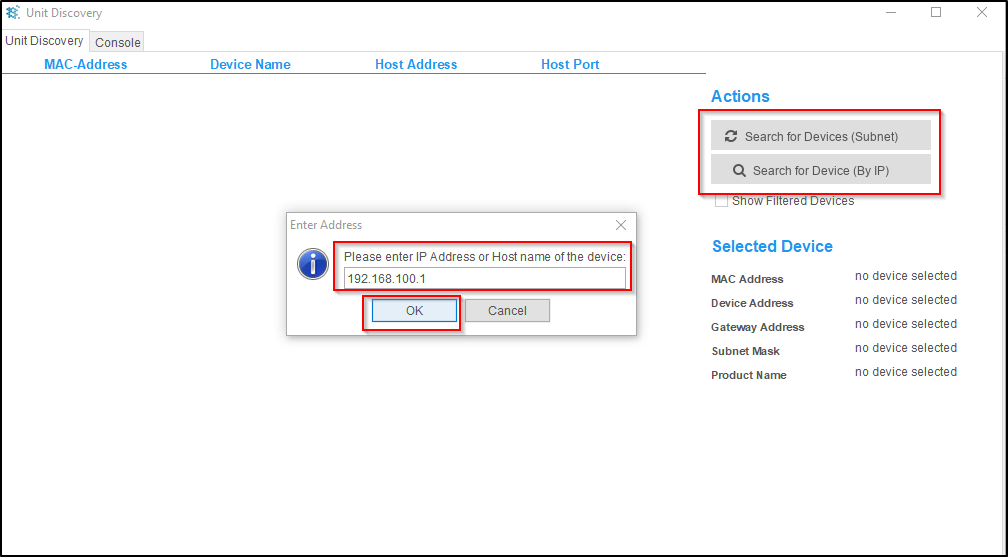Viewport: 1008px width, 557px height.
Task: Sort by the MAC-Address column header
Action: pos(86,64)
